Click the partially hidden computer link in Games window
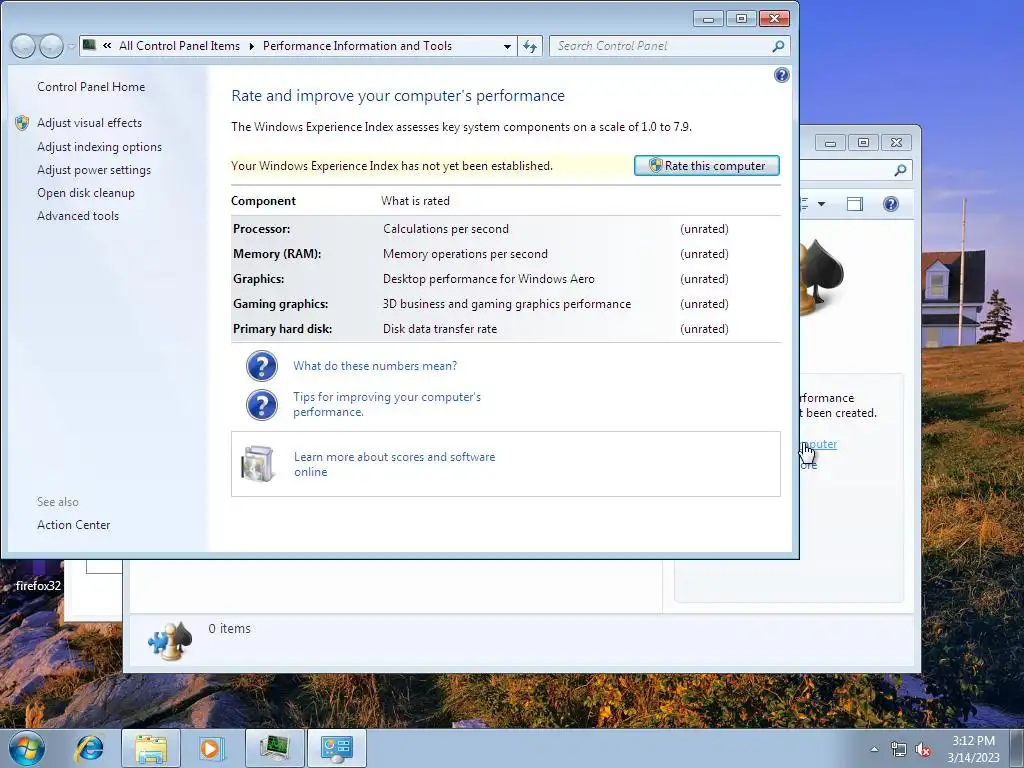1024x768 pixels. click(819, 444)
